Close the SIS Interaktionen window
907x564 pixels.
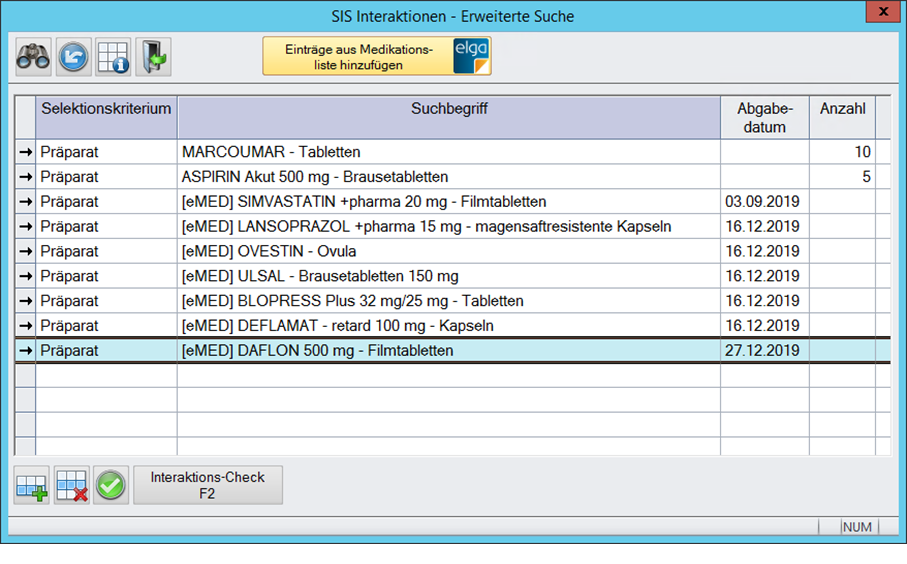[x=884, y=14]
